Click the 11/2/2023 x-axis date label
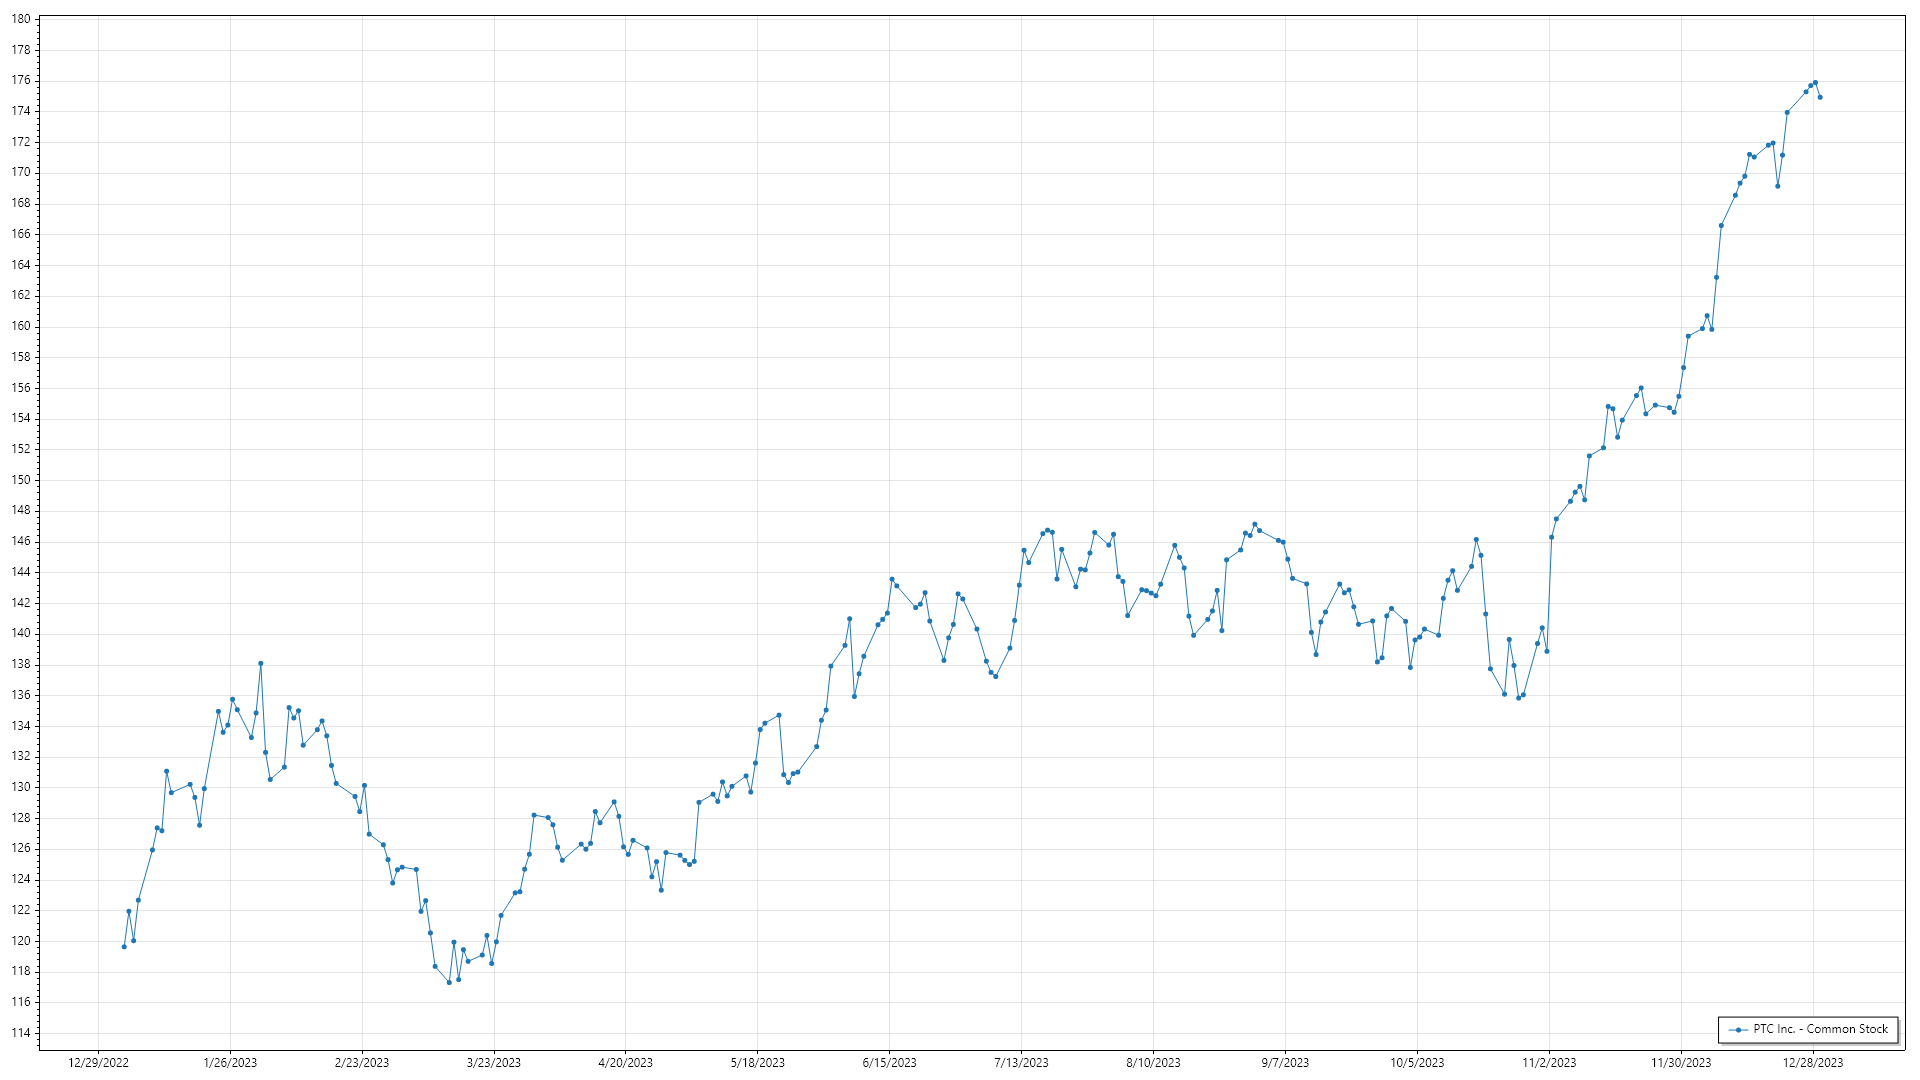Image resolution: width=1920 pixels, height=1080 pixels. (x=1549, y=1063)
